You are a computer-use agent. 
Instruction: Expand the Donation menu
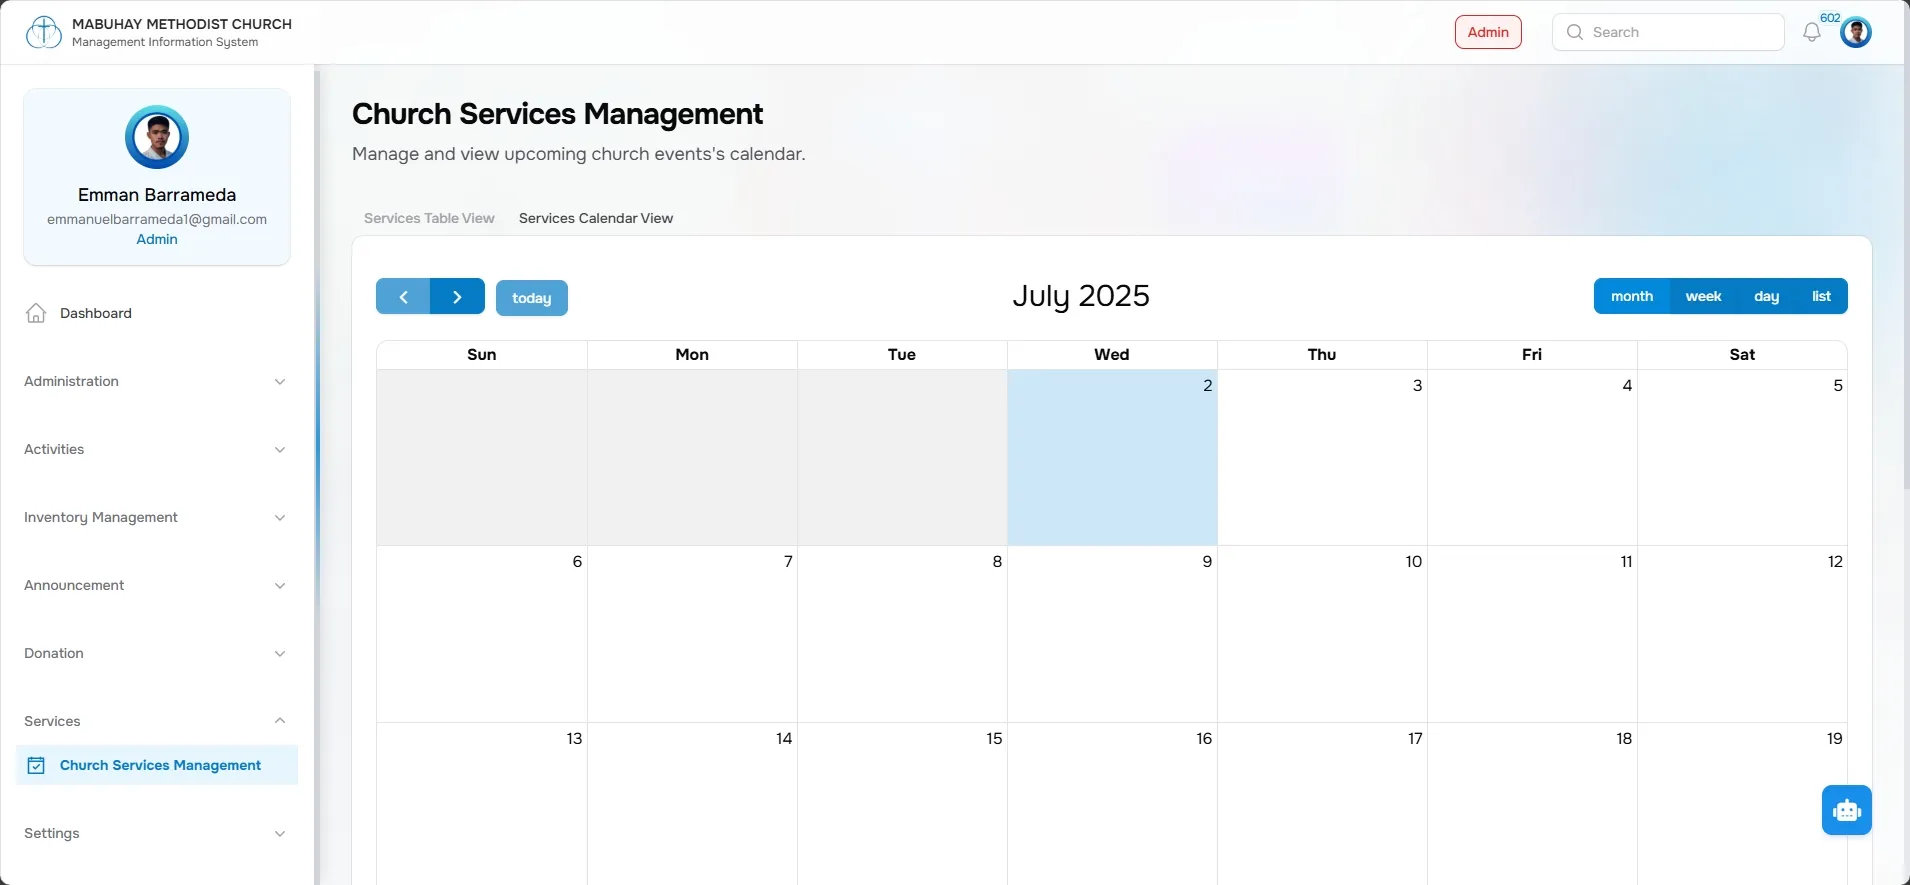(155, 653)
